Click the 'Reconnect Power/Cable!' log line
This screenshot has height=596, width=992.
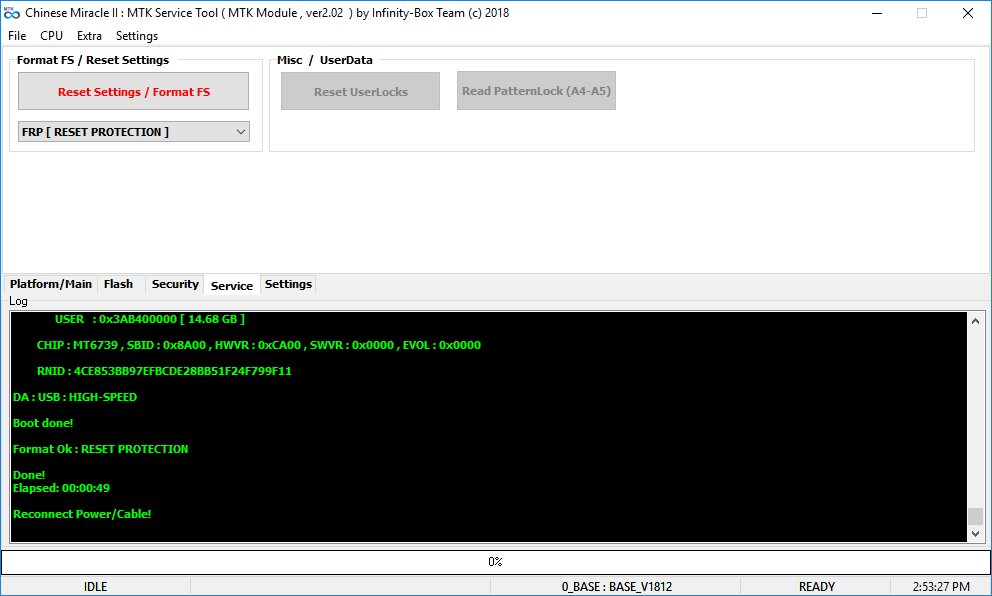[82, 514]
